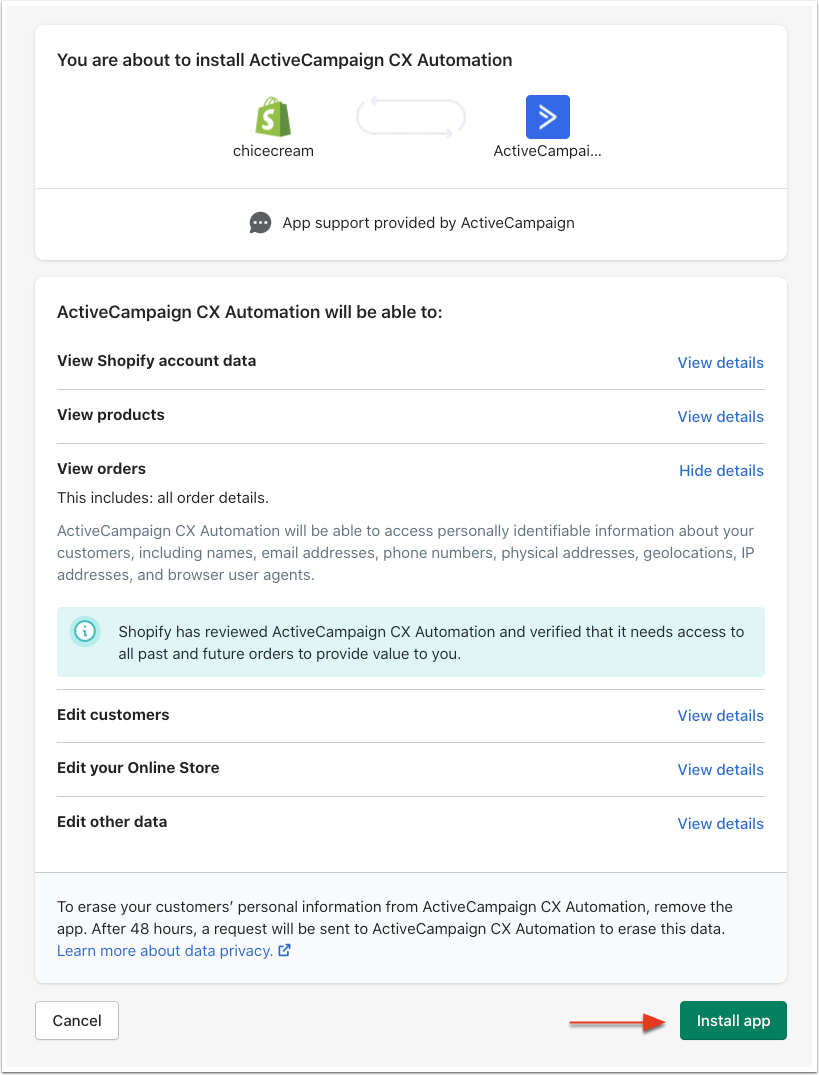This screenshot has width=819, height=1075.
Task: Click the sync arrows between the logos
Action: click(411, 117)
